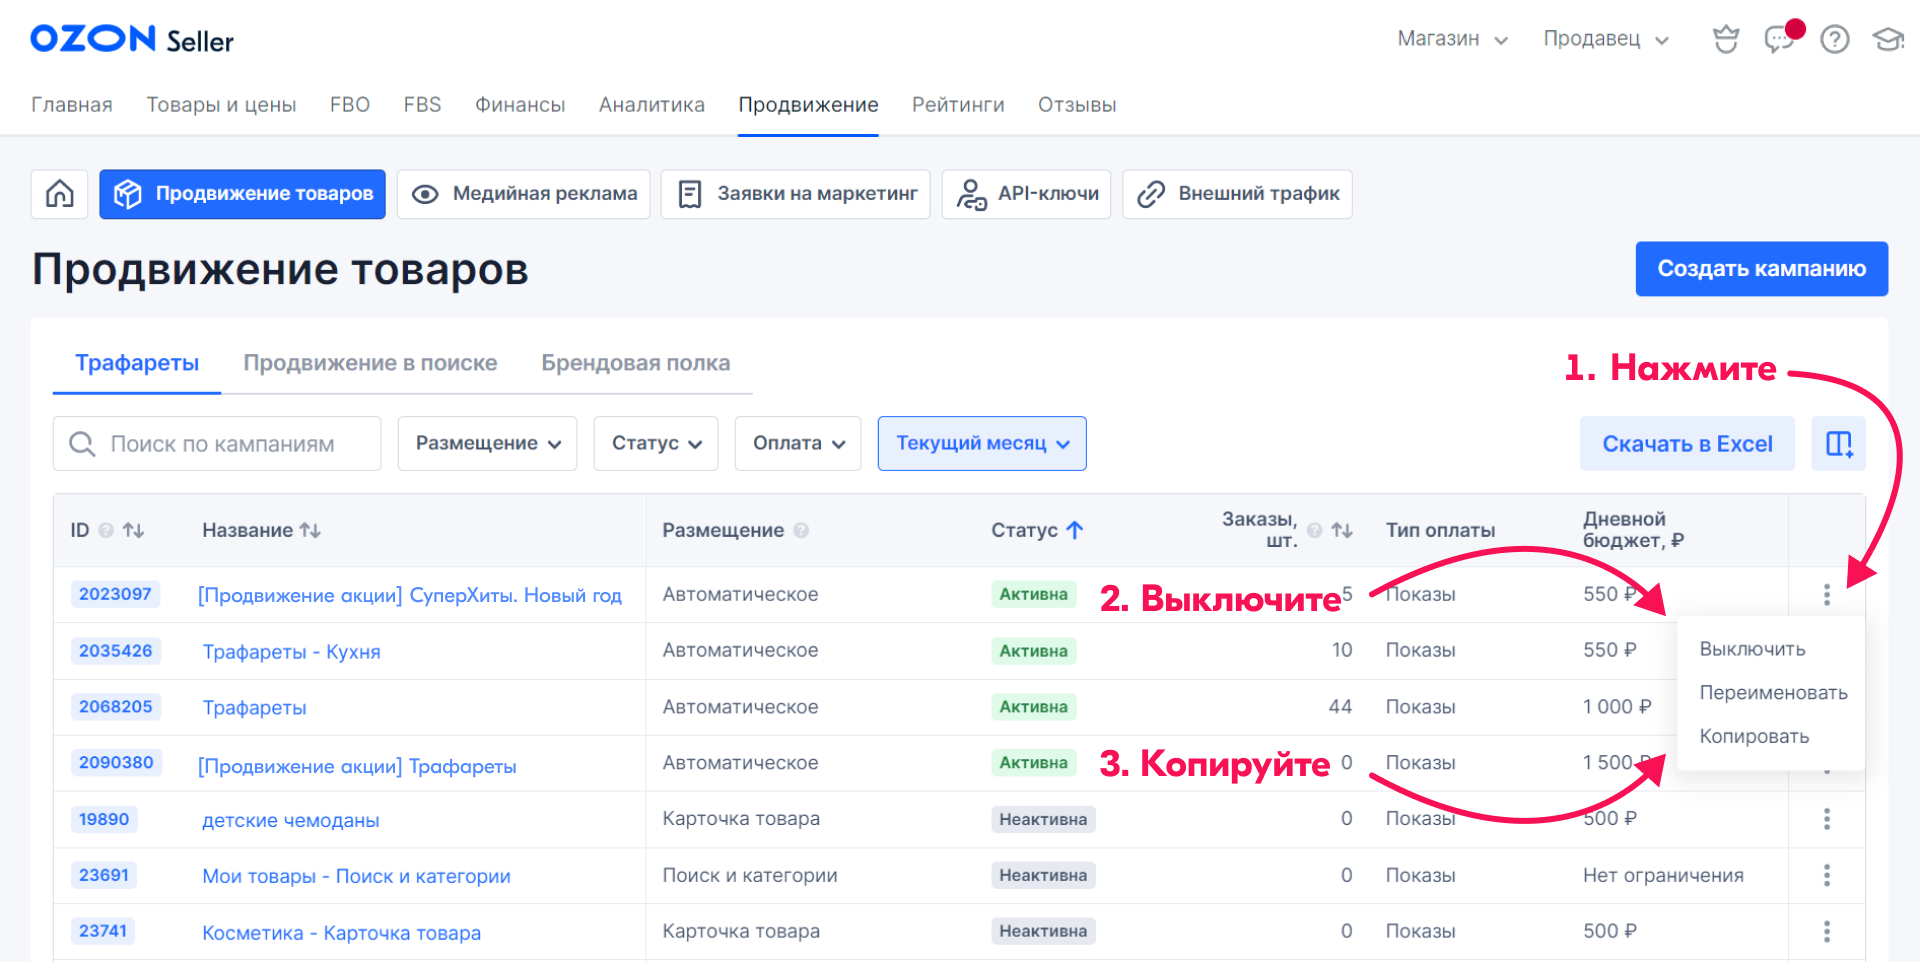The height and width of the screenshot is (963, 1920).
Task: Click Неактивна status in row 23741
Action: click(x=1043, y=931)
